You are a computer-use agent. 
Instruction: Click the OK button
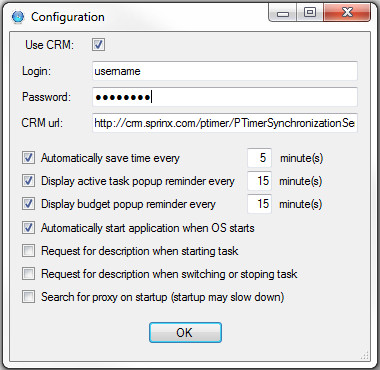(x=185, y=332)
